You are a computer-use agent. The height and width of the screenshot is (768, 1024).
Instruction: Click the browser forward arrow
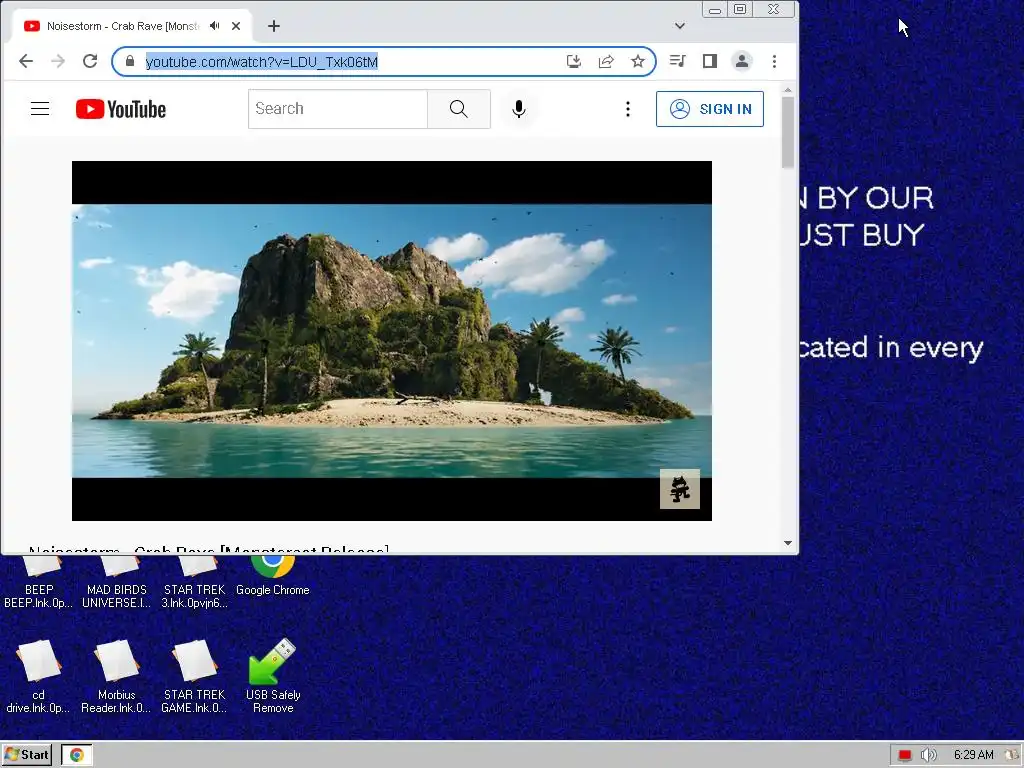coord(58,61)
